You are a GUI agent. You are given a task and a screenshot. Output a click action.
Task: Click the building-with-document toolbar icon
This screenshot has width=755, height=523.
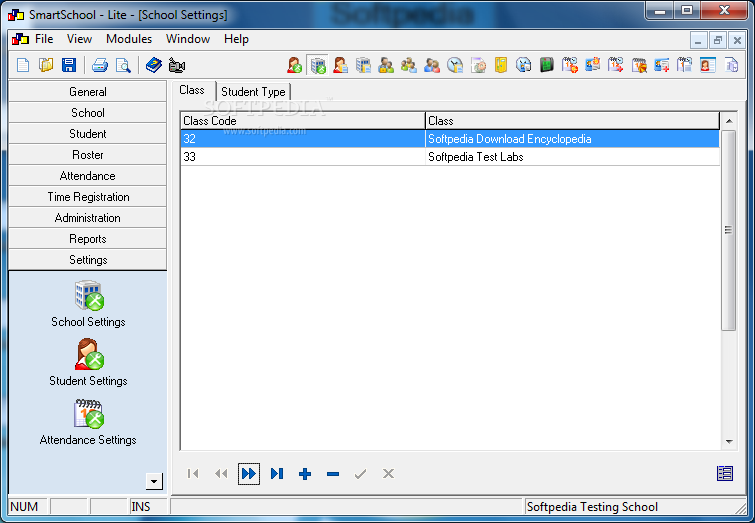pos(364,65)
